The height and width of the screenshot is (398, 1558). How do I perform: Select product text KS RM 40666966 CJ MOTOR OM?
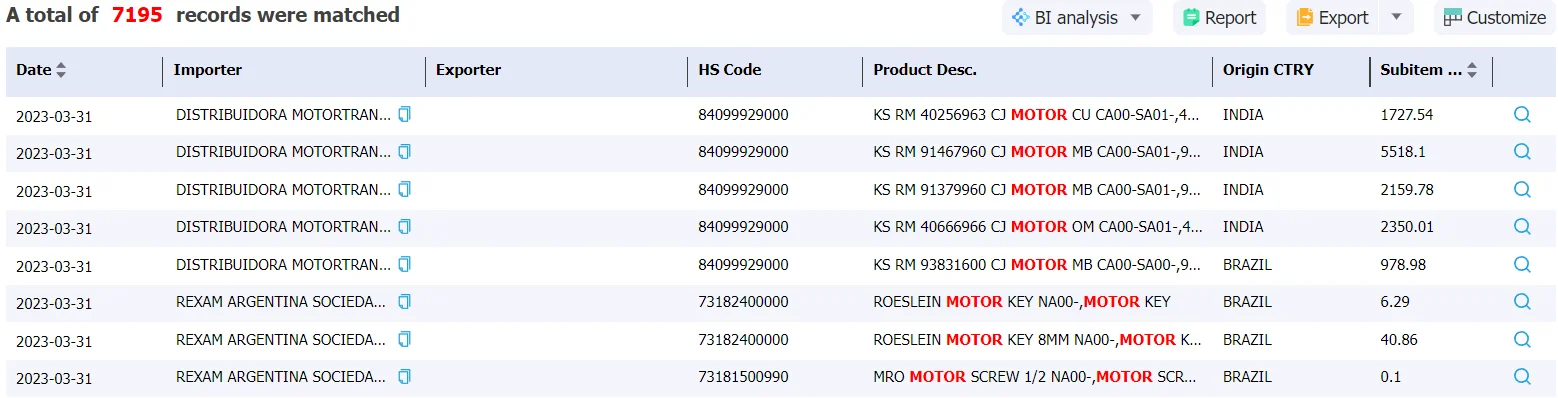[983, 227]
